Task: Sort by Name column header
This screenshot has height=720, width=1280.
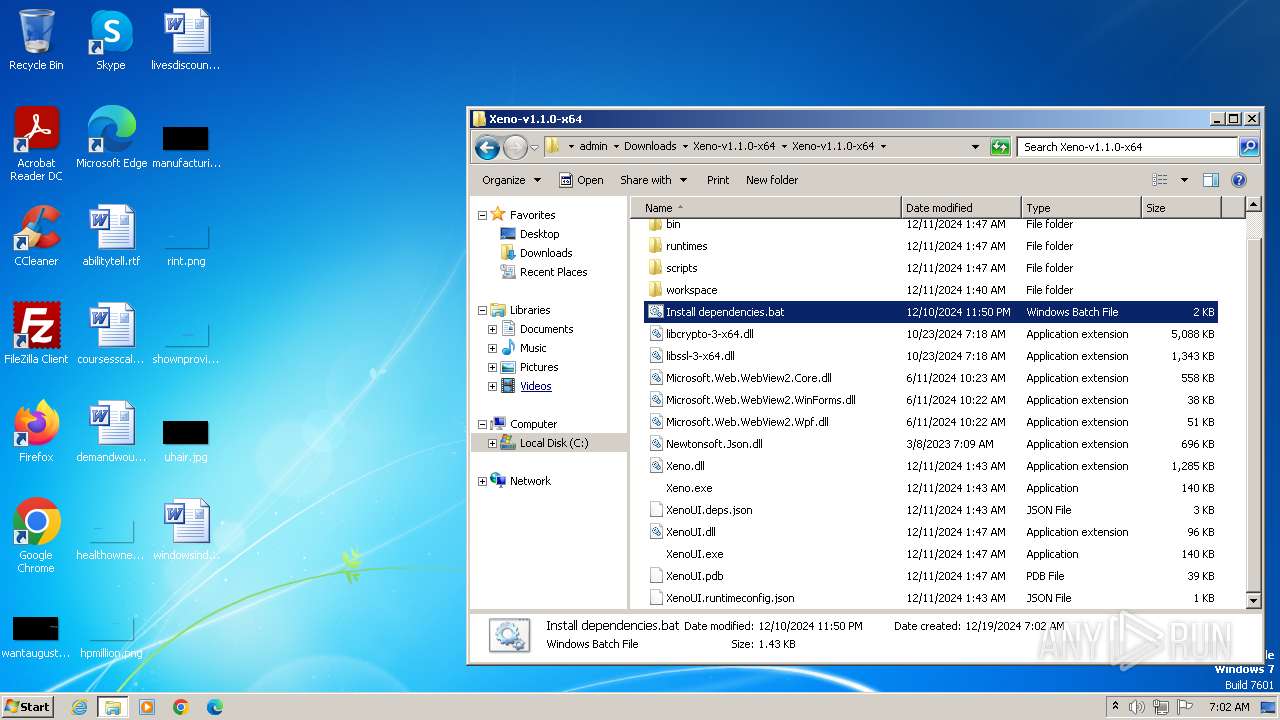Action: tap(766, 208)
